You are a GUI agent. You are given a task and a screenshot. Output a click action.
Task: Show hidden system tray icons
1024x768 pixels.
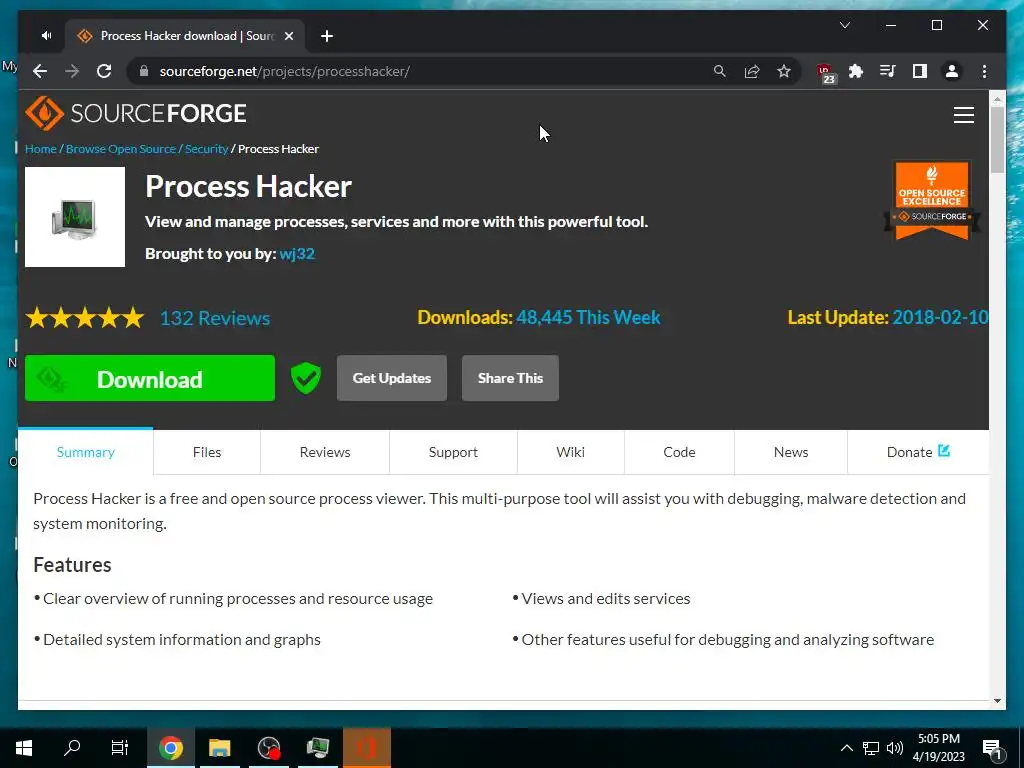[x=846, y=748]
